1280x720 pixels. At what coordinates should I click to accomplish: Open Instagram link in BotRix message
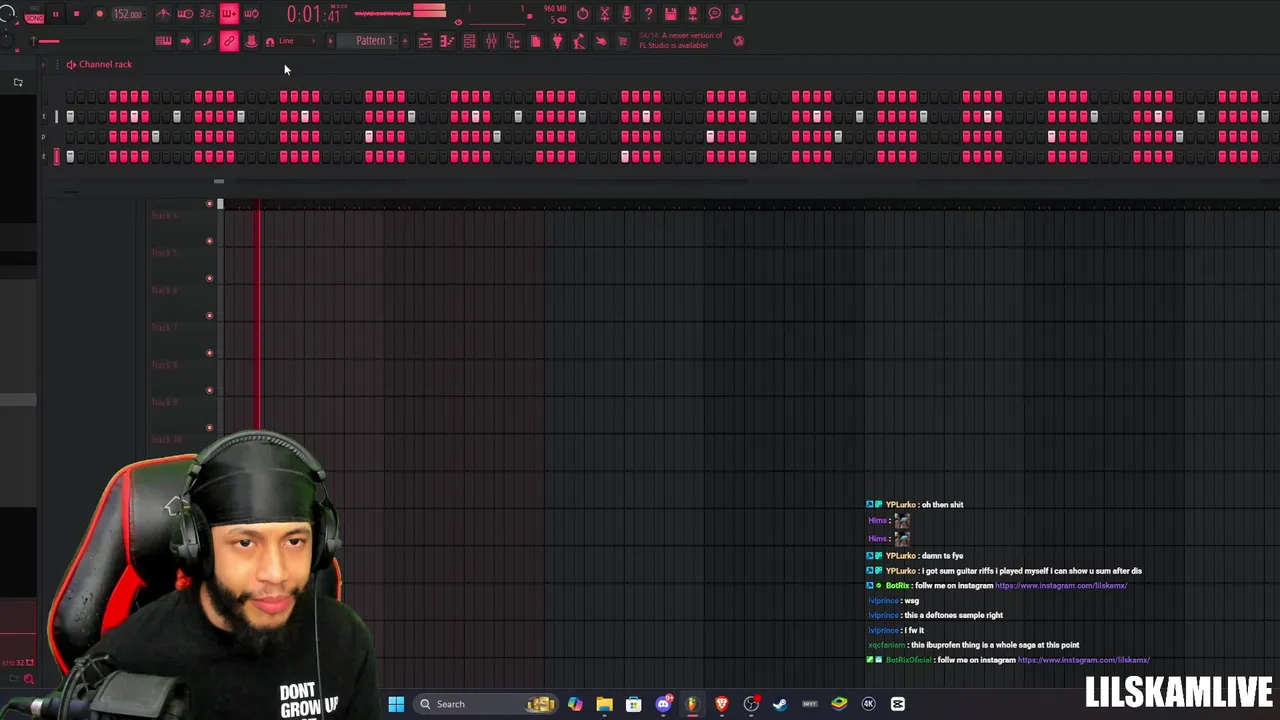point(1061,586)
